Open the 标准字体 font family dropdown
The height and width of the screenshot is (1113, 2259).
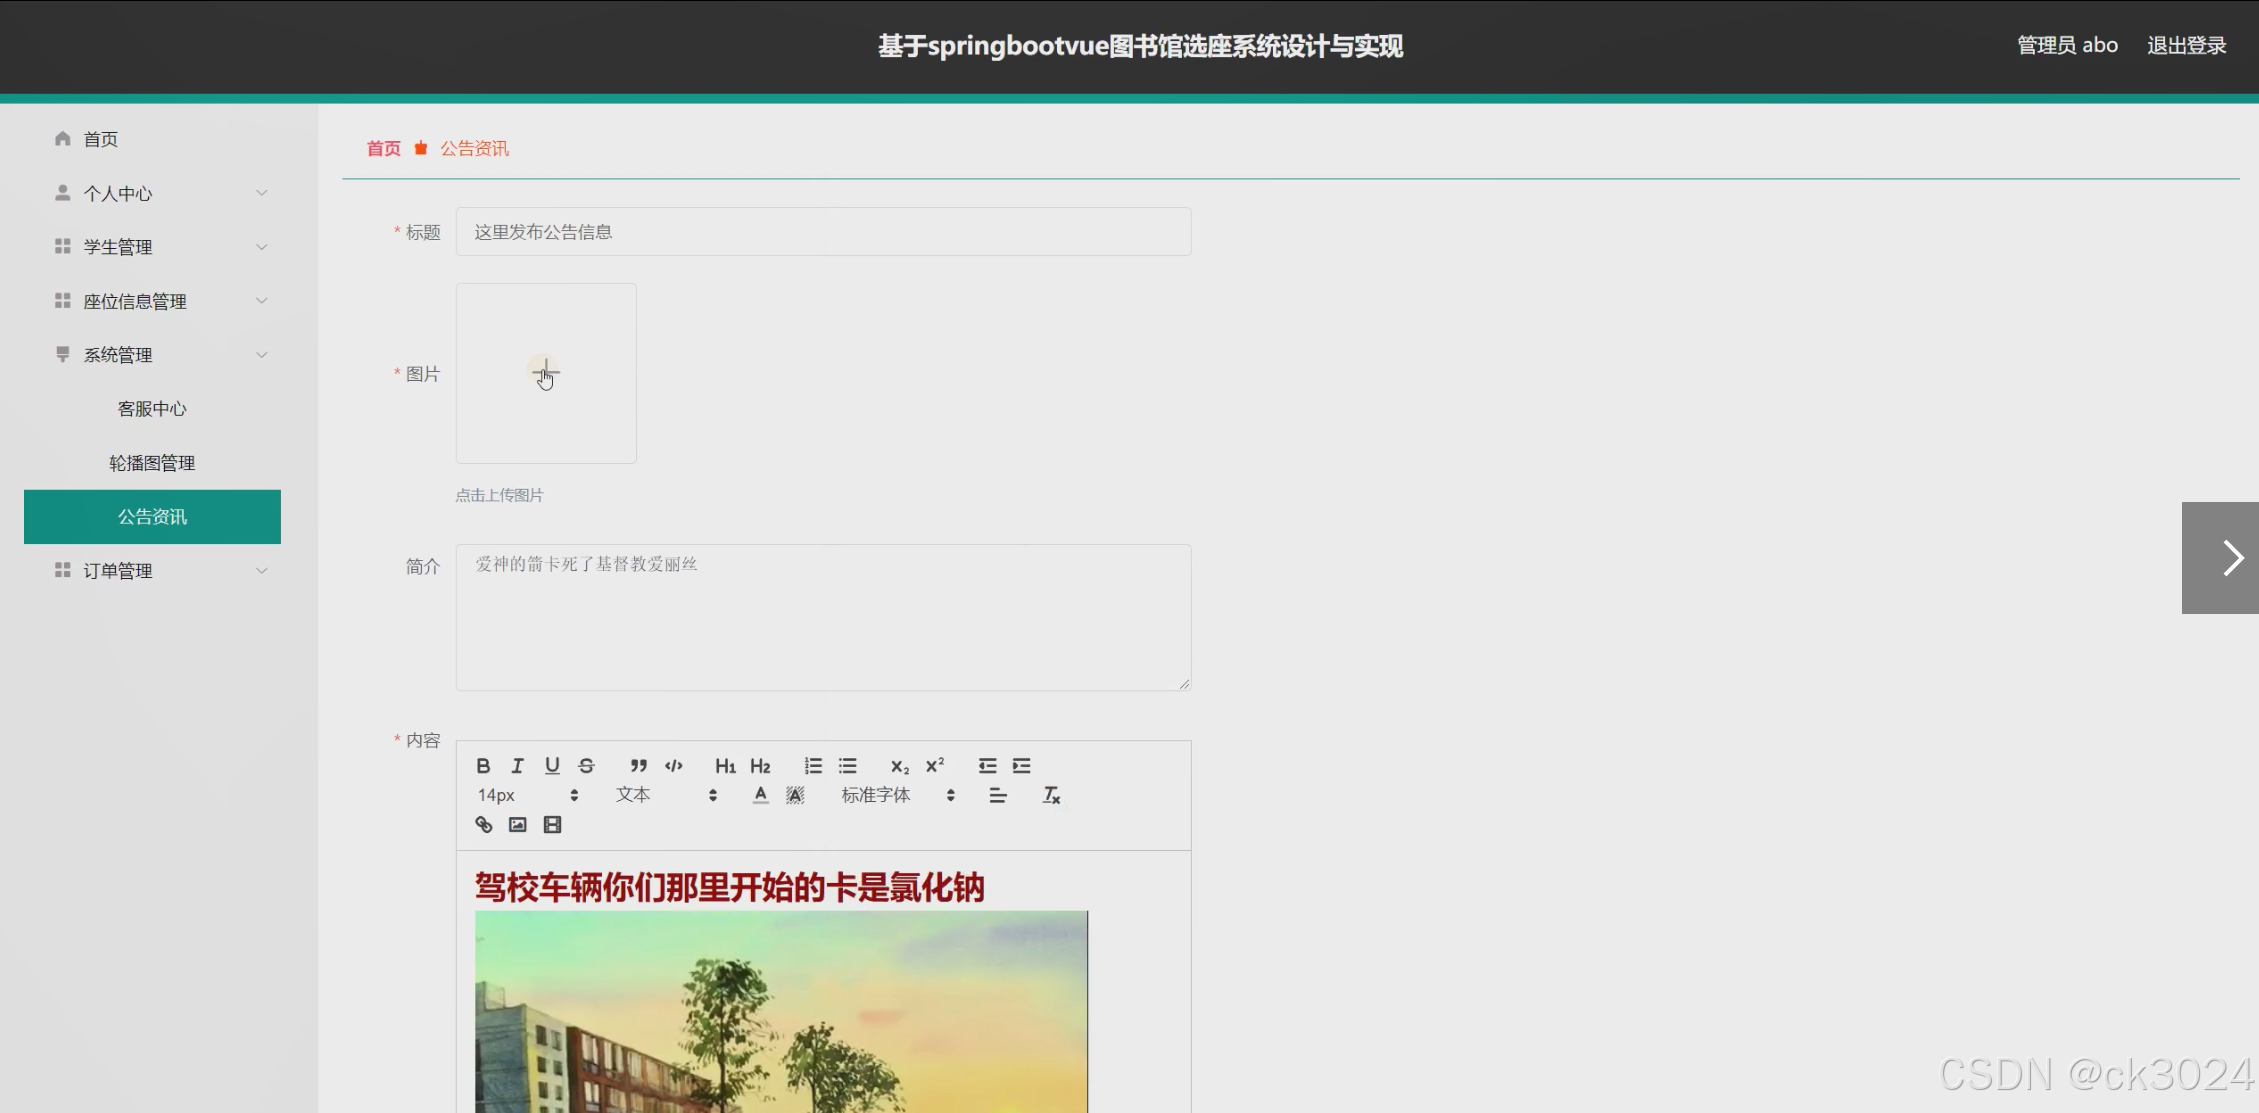897,795
